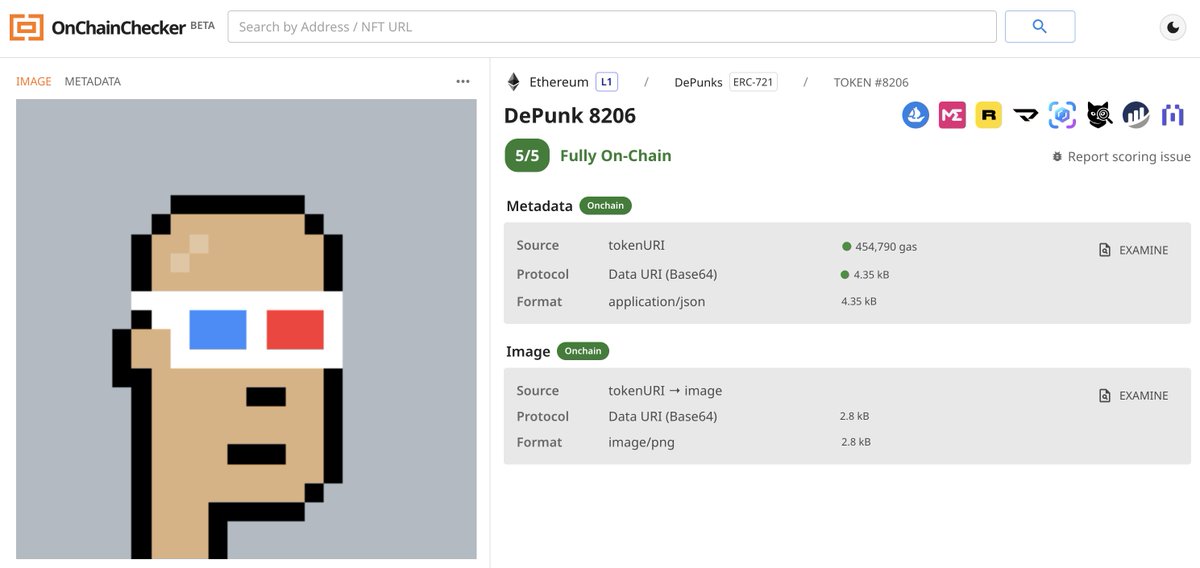Click the Ethereum breadcrumb link
The width and height of the screenshot is (1200, 568).
(559, 82)
